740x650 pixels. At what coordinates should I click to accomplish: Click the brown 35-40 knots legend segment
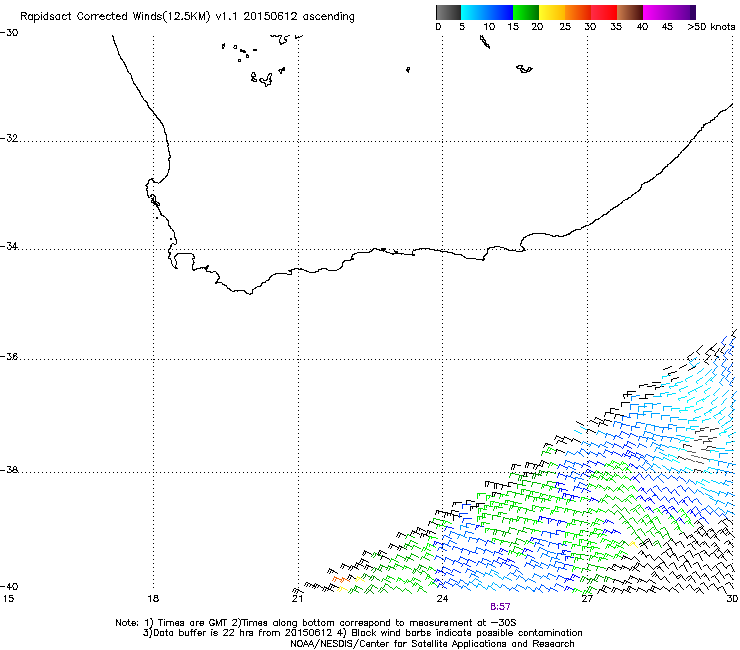tap(630, 12)
